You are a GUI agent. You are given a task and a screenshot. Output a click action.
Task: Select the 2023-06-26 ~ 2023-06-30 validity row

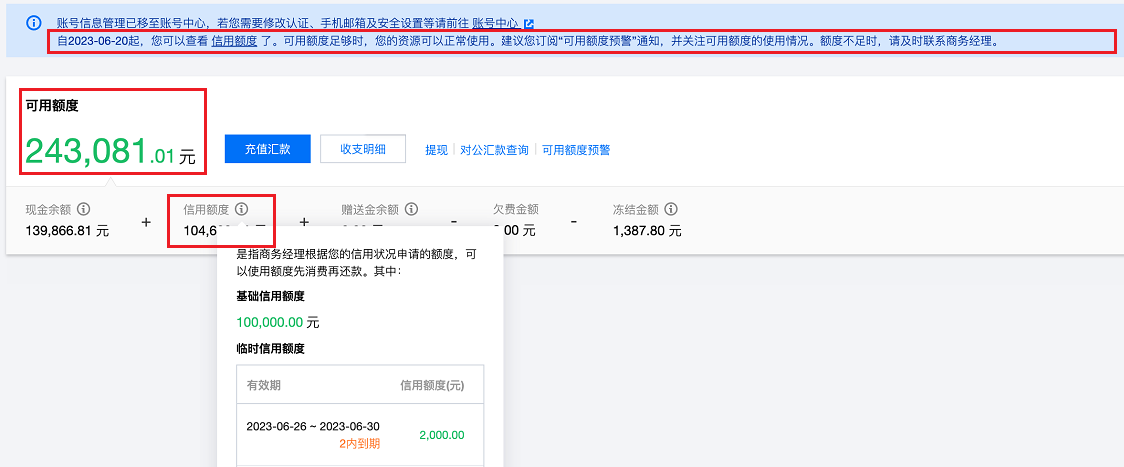313,427
